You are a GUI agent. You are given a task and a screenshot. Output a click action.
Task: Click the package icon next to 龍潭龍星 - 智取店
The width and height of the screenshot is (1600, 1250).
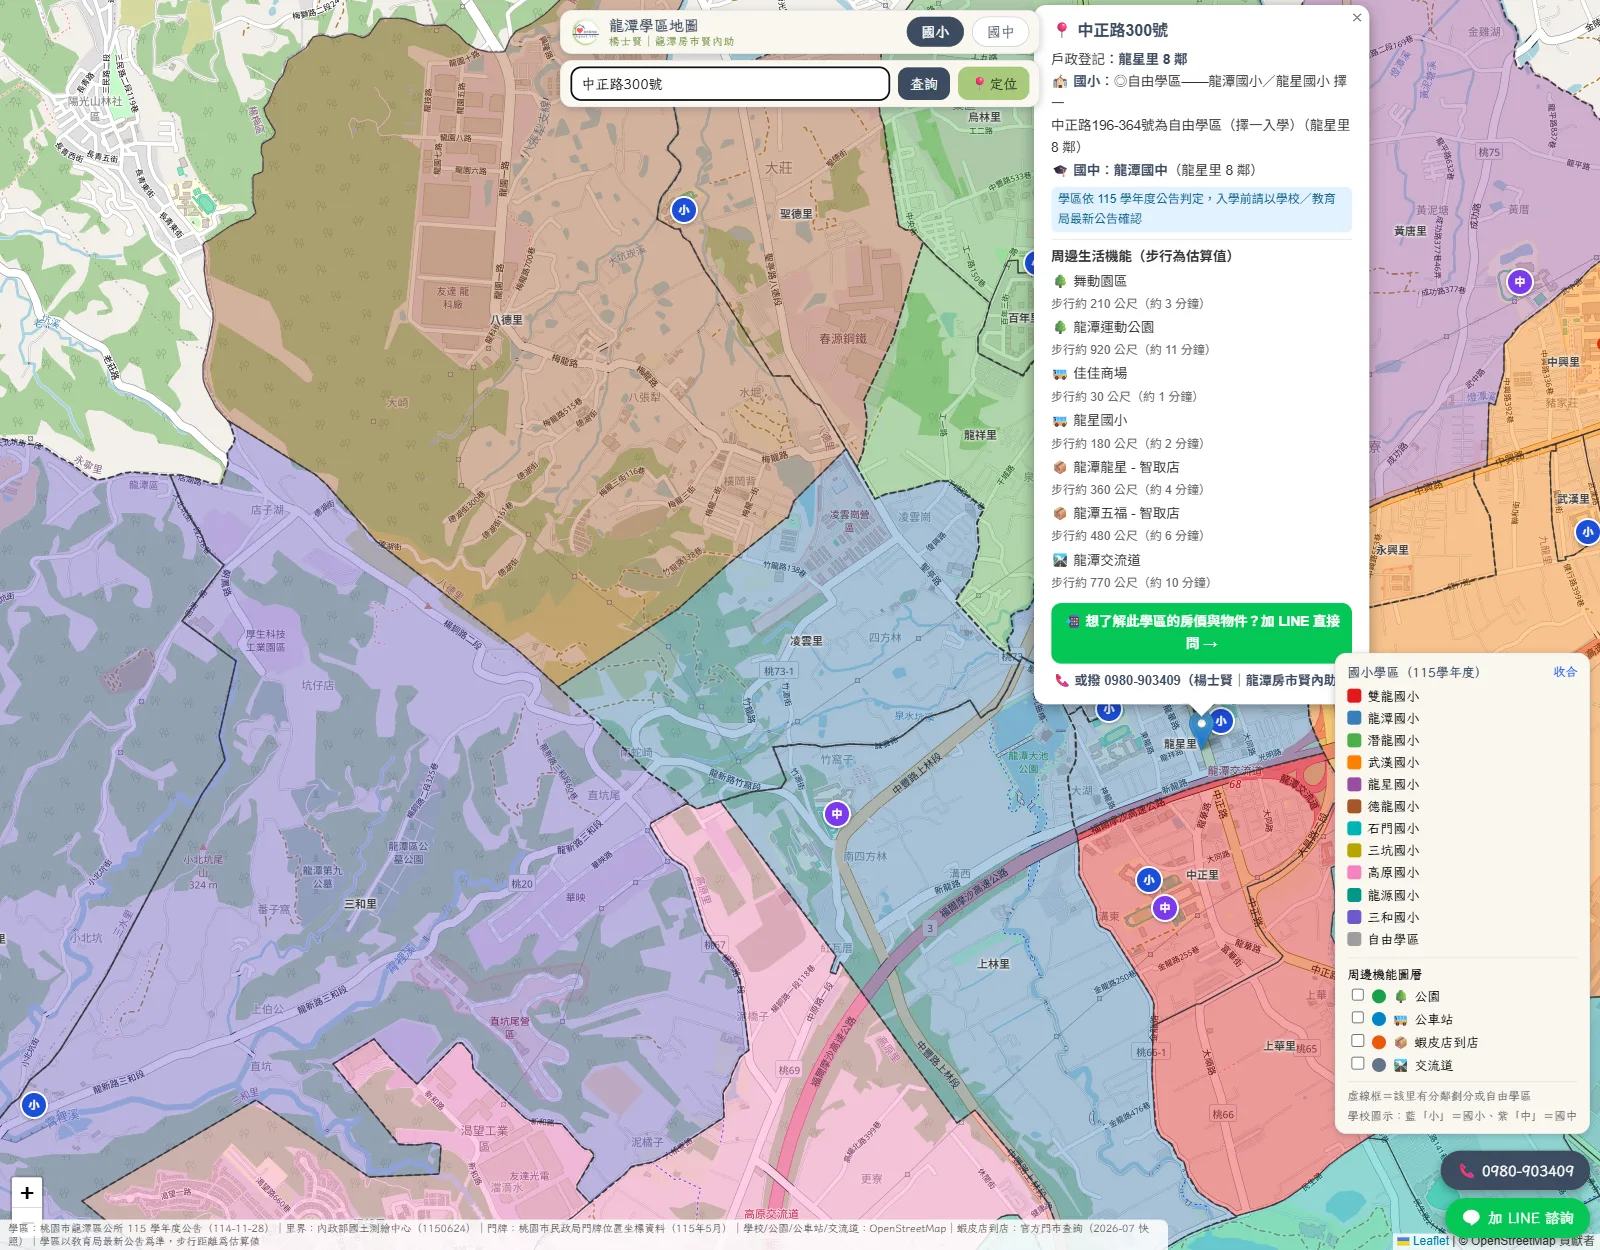(1060, 467)
